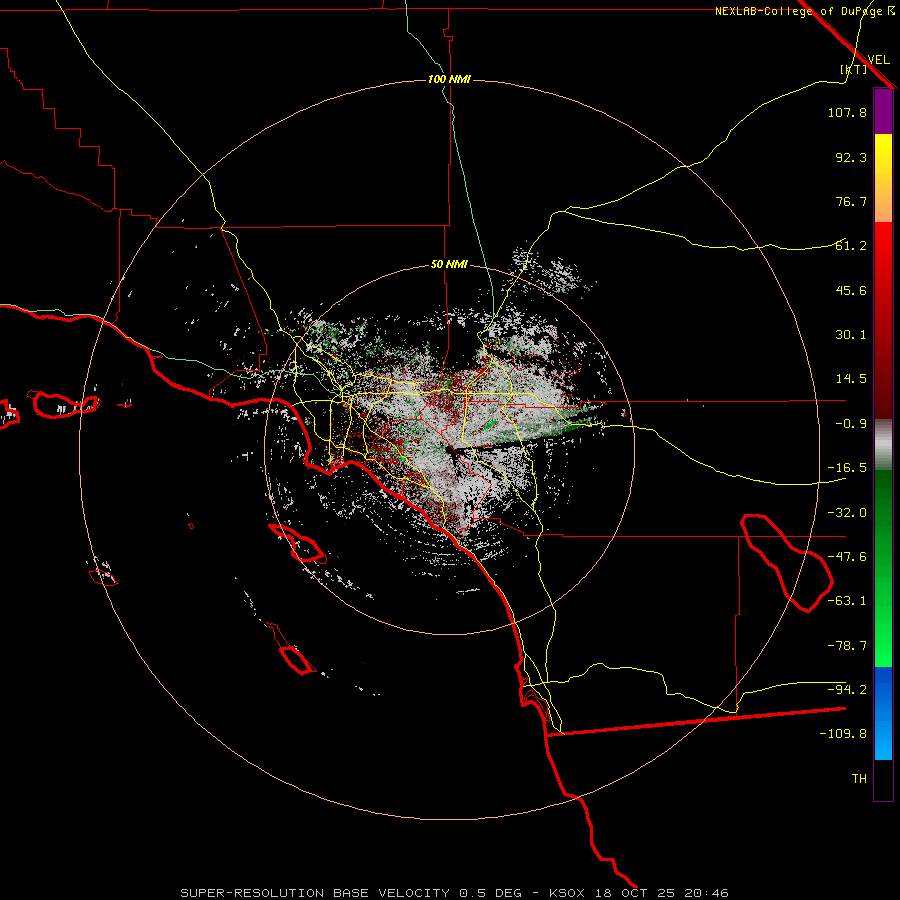Select the 61.2 legend value

(851, 246)
